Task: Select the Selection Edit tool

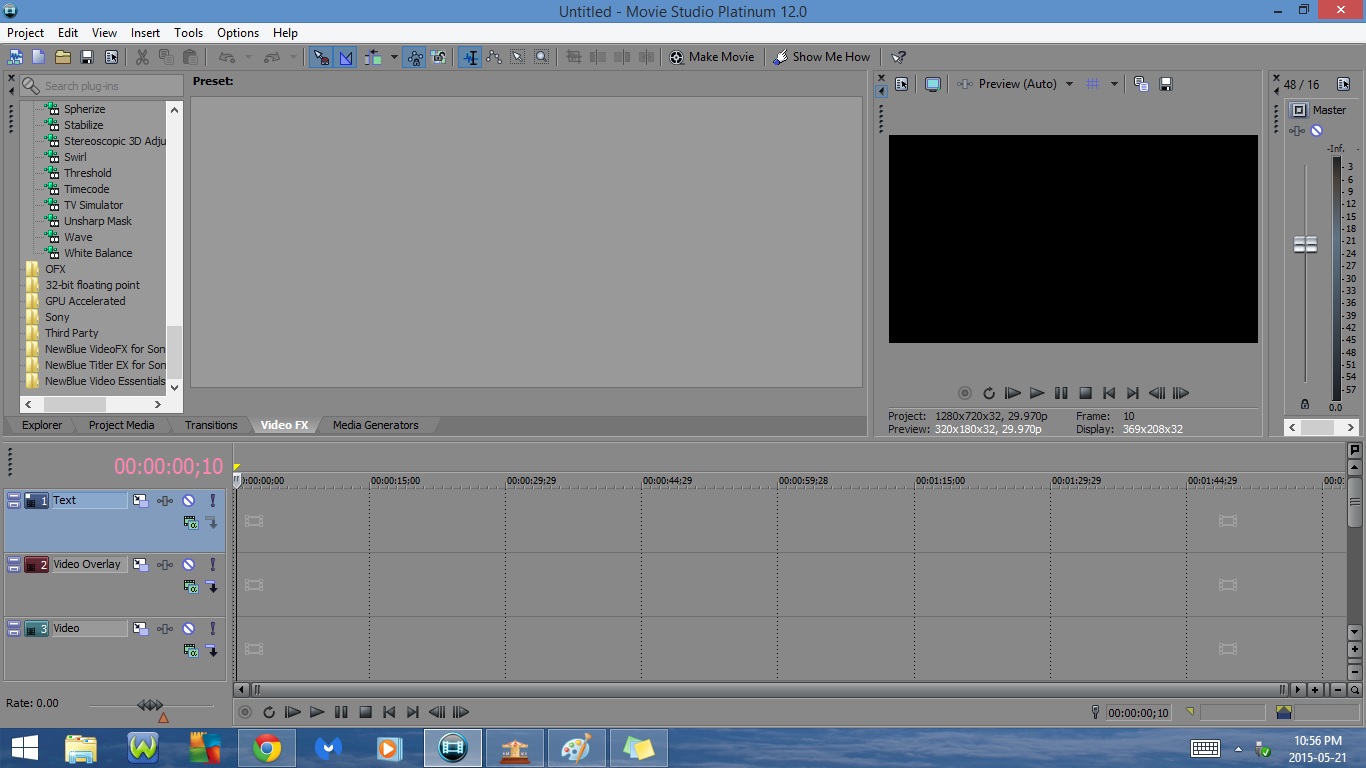Action: point(518,57)
